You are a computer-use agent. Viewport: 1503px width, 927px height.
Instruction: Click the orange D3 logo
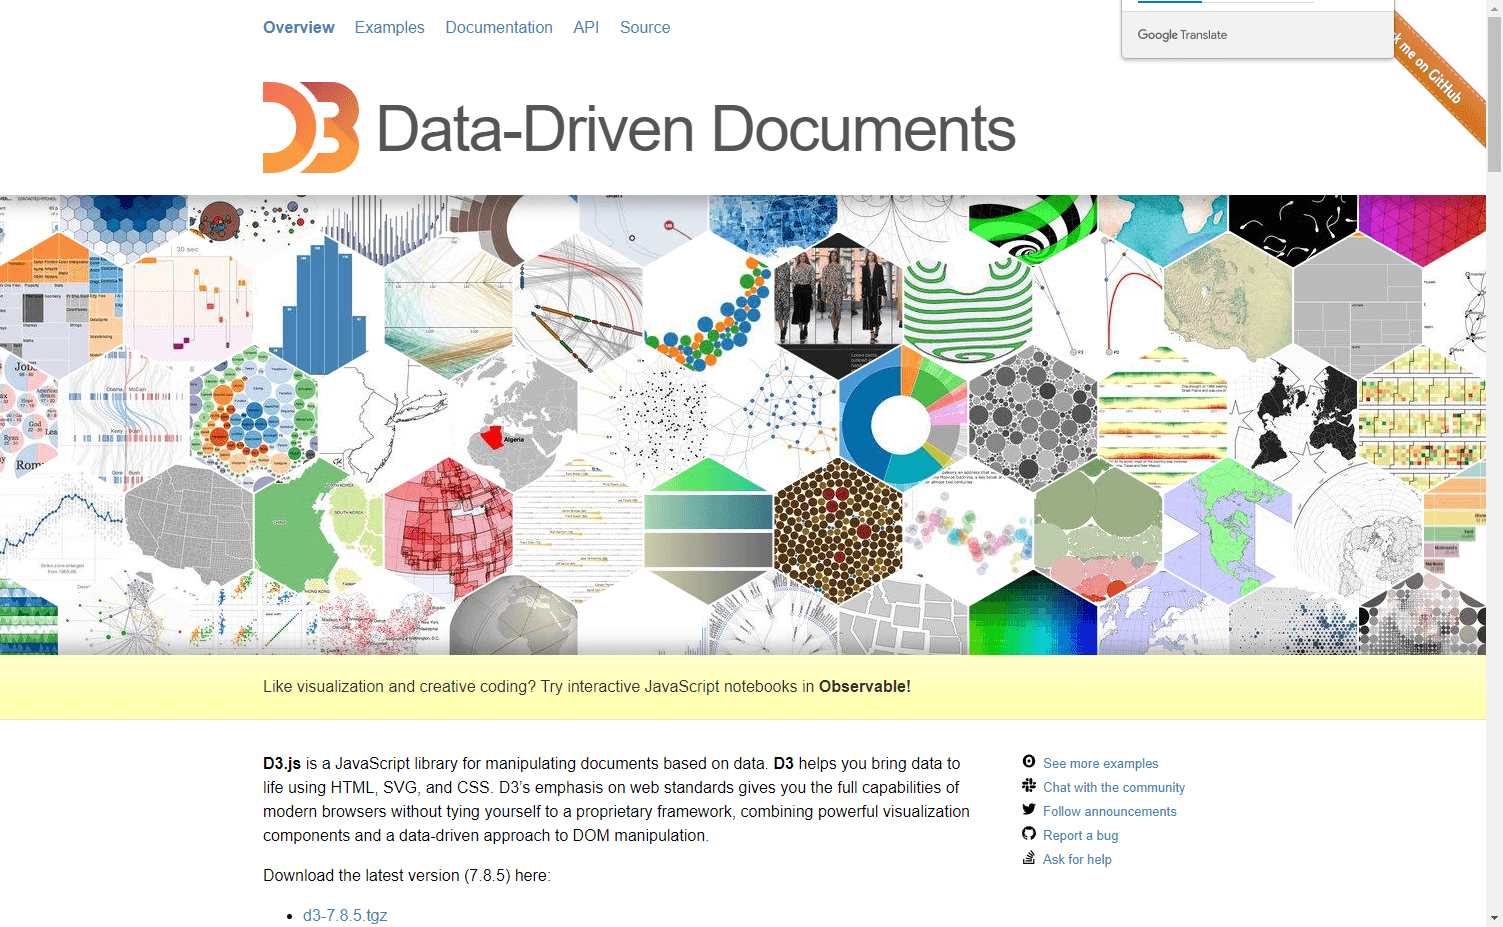[x=311, y=128]
